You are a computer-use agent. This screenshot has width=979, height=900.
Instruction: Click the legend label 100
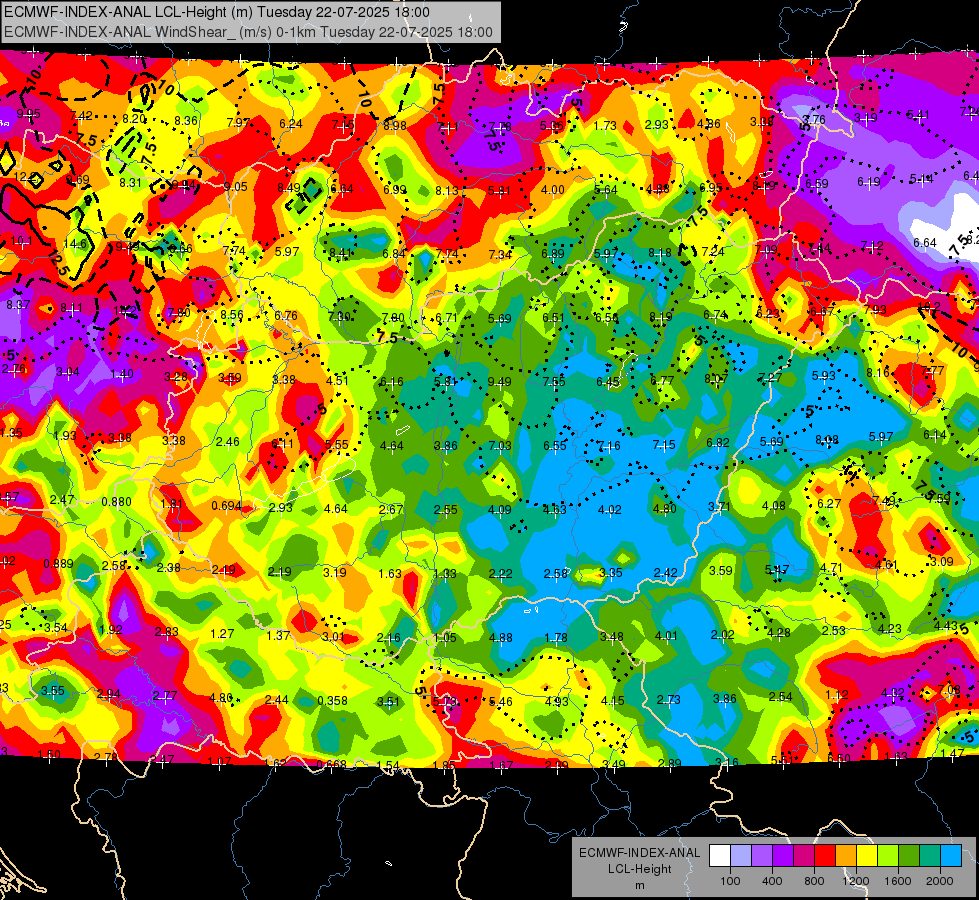[x=730, y=881]
